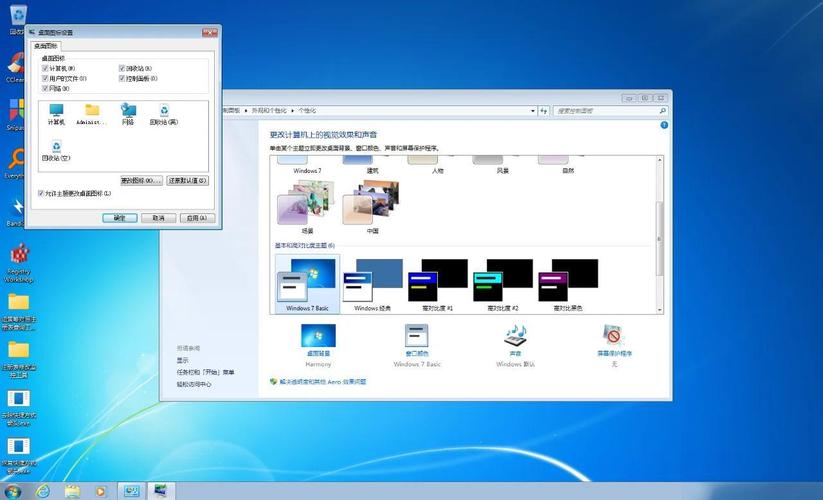The image size is (823, 500).
Task: Launch Internet Explorer from taskbar
Action: tap(43, 491)
